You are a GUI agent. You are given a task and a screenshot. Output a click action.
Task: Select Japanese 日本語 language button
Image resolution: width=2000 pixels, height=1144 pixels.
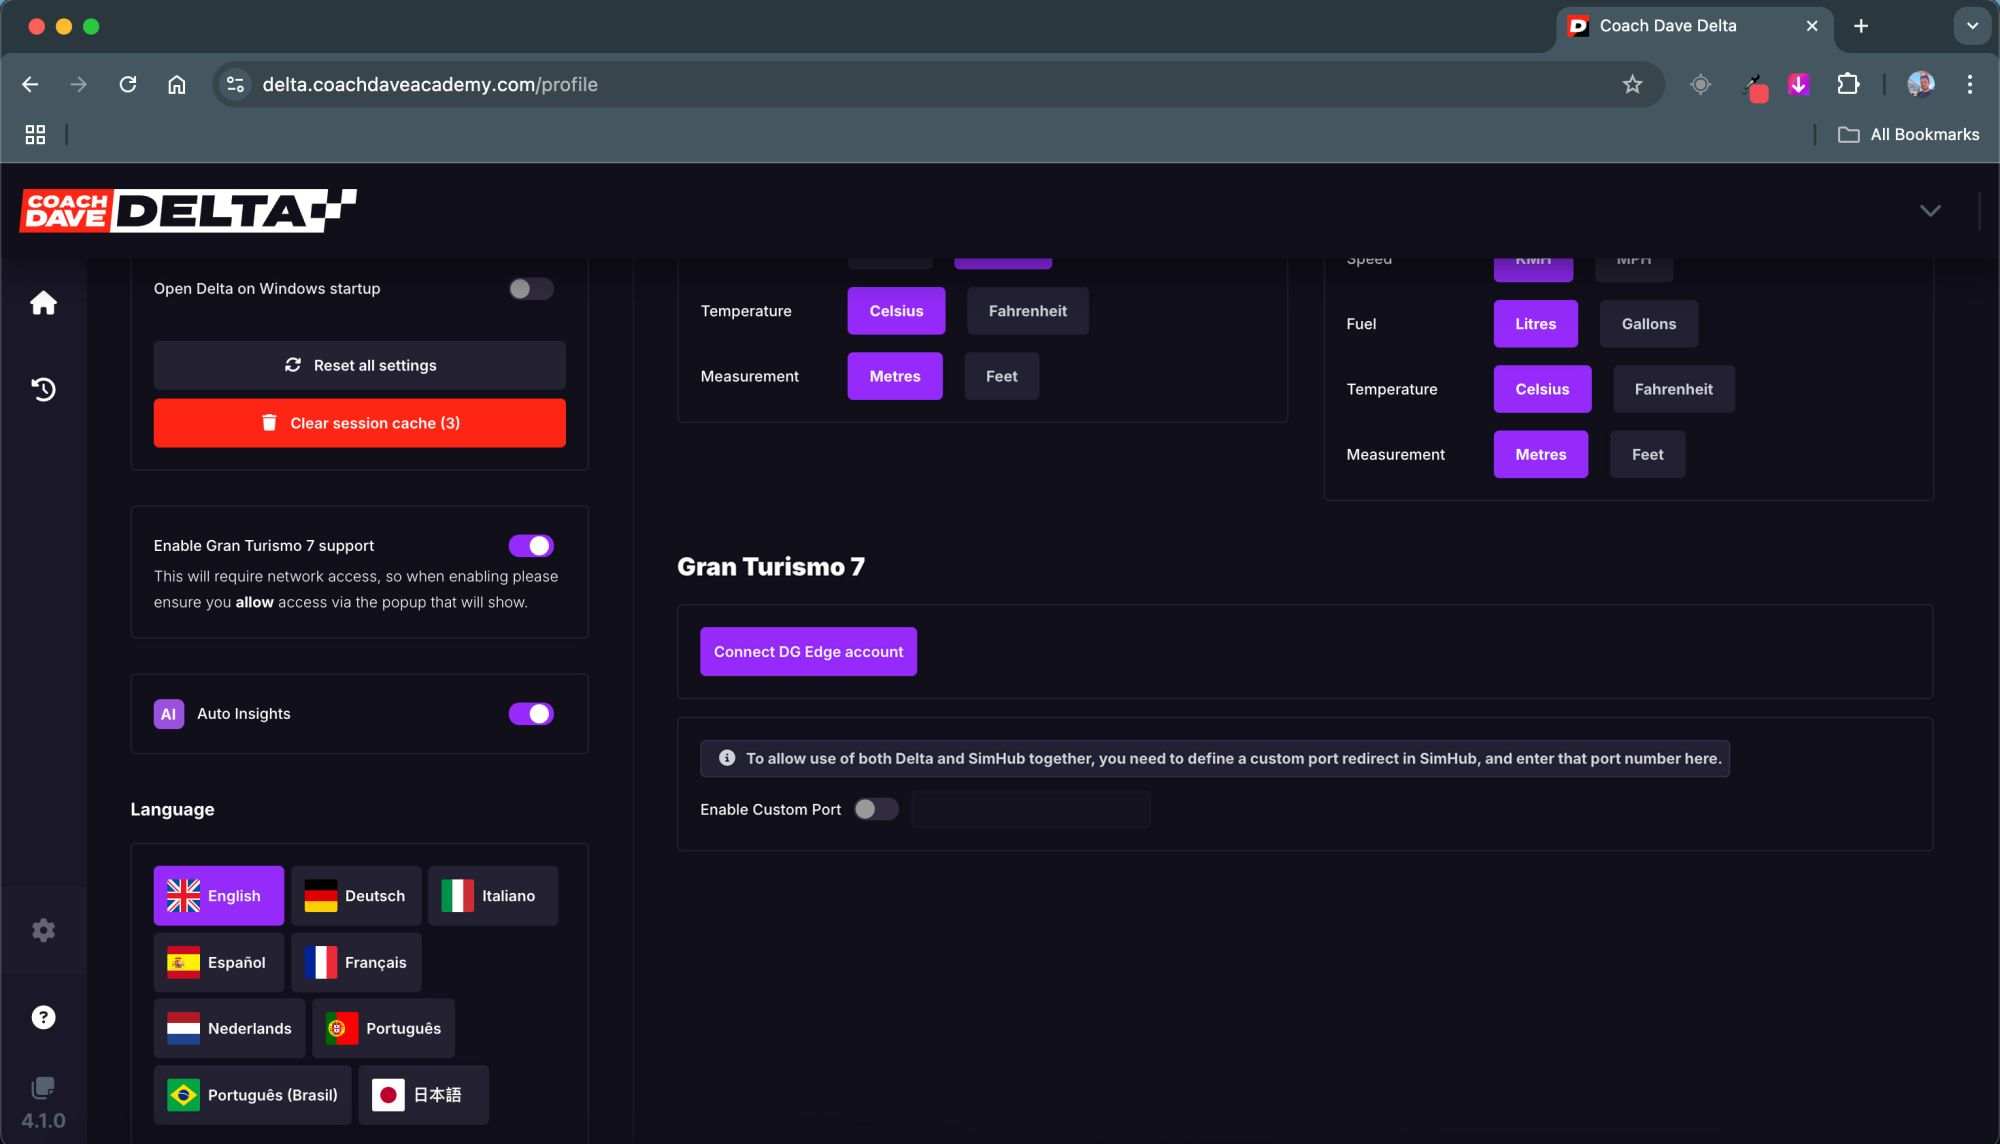click(423, 1095)
